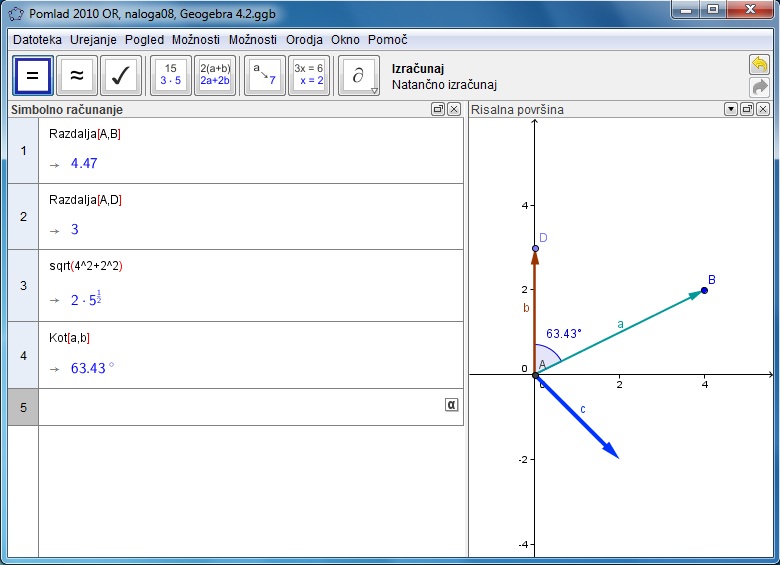Select the Factor tool showing 15 = 3·5
This screenshot has width=780, height=565.
click(x=171, y=75)
